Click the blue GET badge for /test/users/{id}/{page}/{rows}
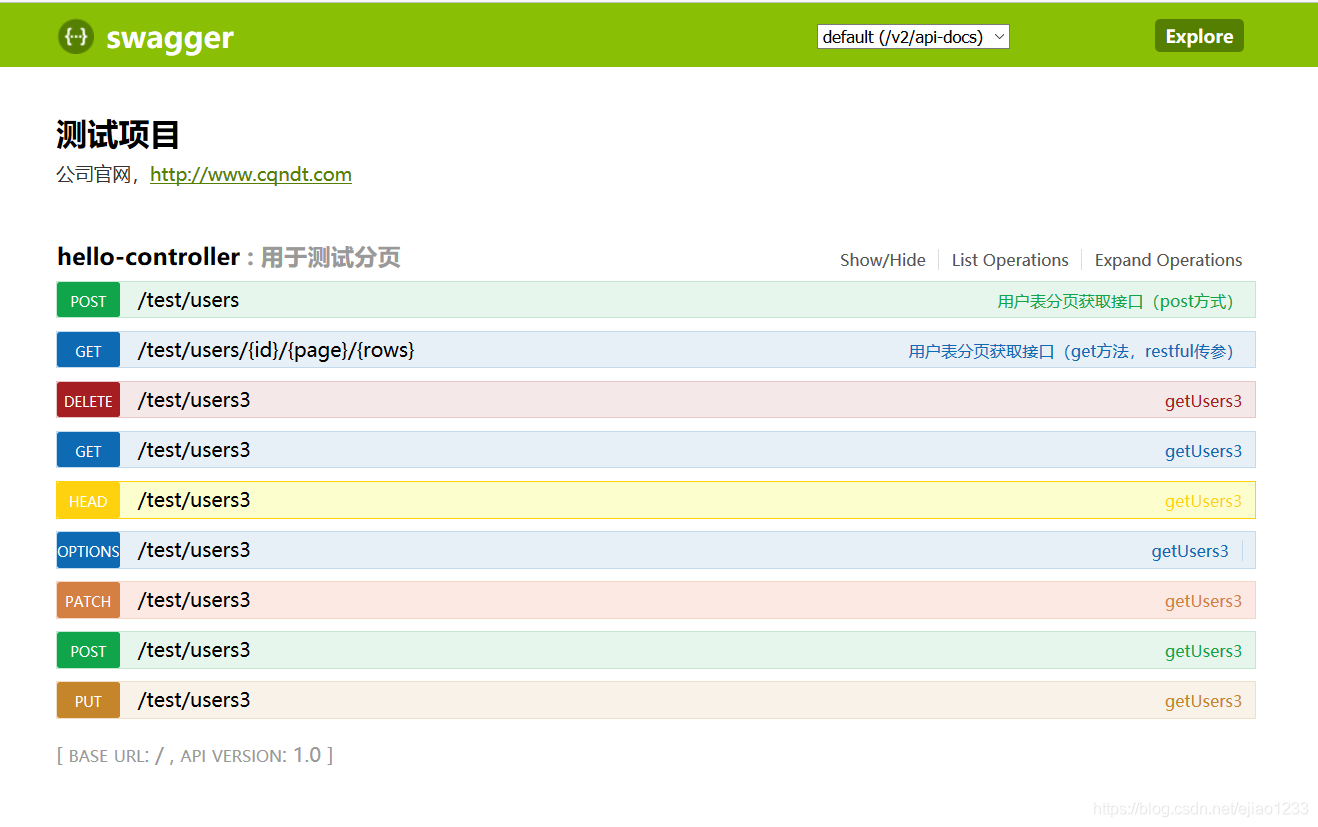Screen dimensions: 1318x827 pos(87,350)
